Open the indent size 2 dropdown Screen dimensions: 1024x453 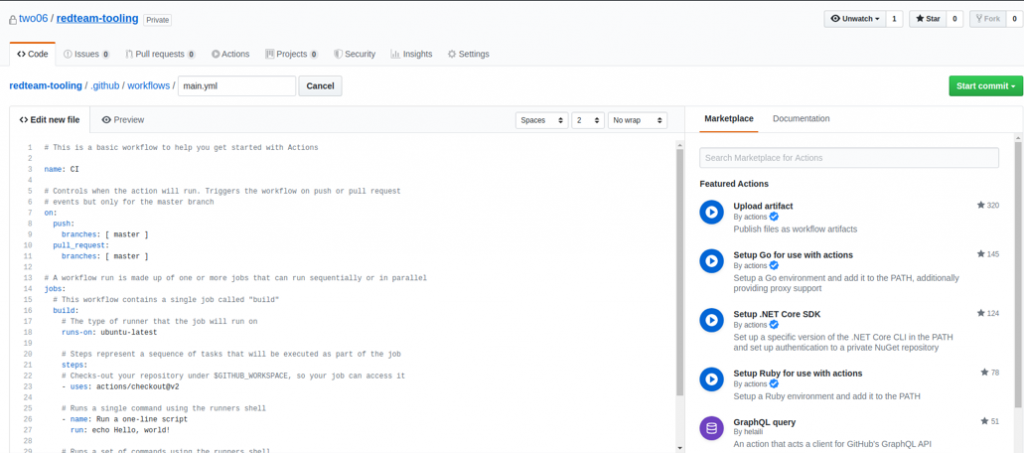(588, 120)
